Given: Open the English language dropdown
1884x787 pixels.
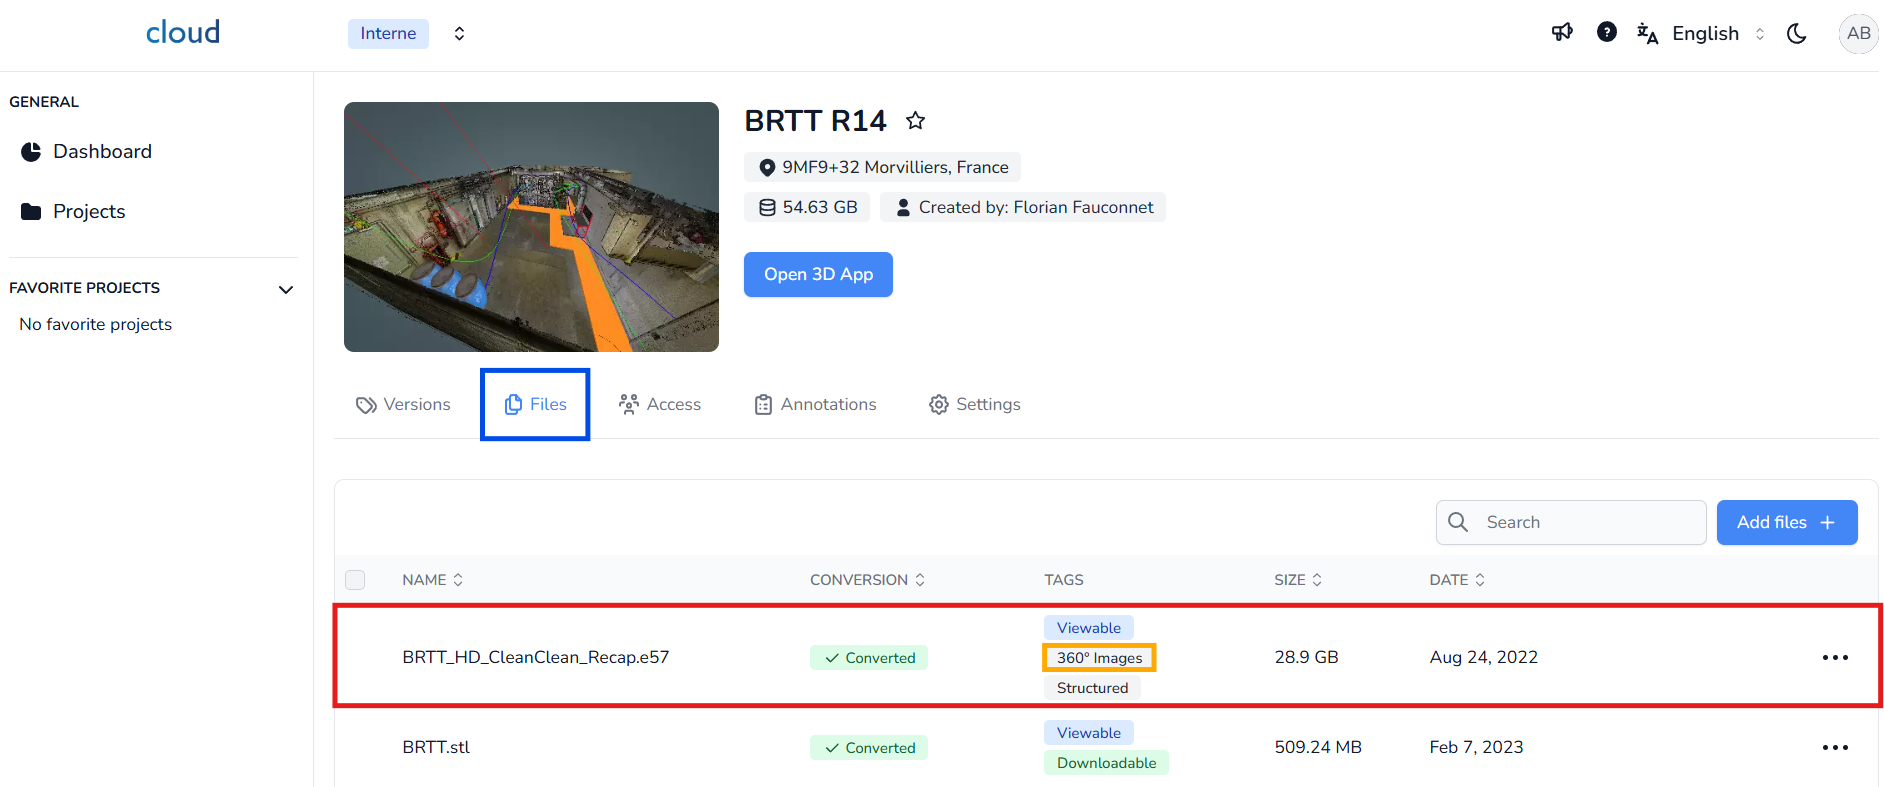Looking at the screenshot, I should 1704,33.
